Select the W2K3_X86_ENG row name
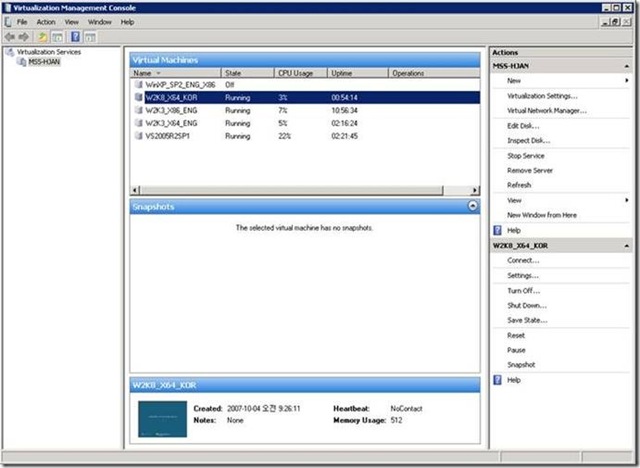Image resolution: width=640 pixels, height=468 pixels. (171, 110)
